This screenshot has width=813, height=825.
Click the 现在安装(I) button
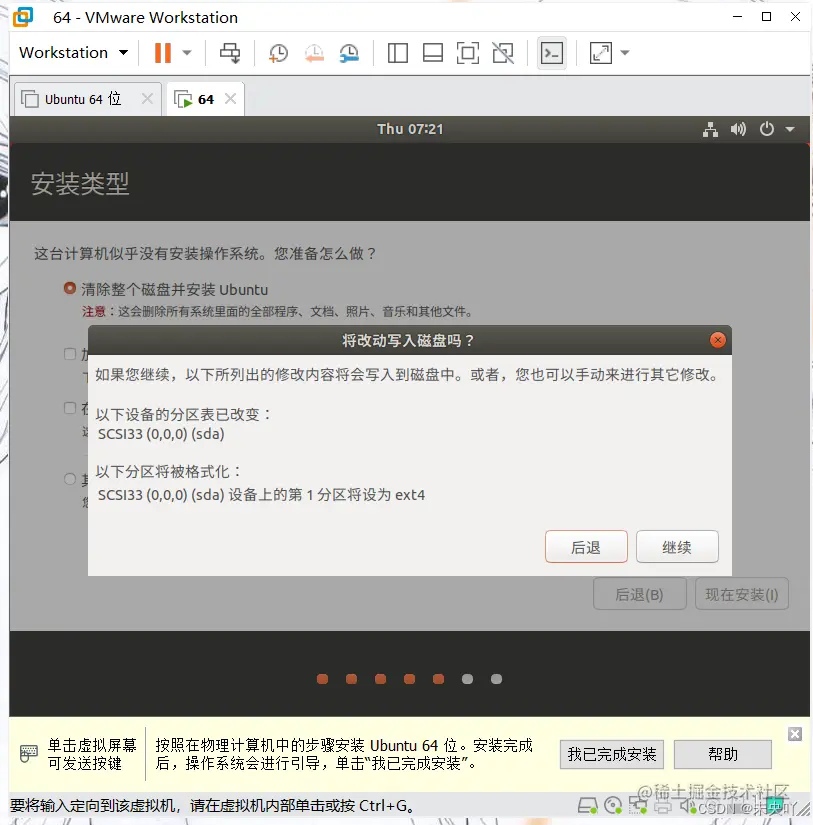click(x=741, y=594)
